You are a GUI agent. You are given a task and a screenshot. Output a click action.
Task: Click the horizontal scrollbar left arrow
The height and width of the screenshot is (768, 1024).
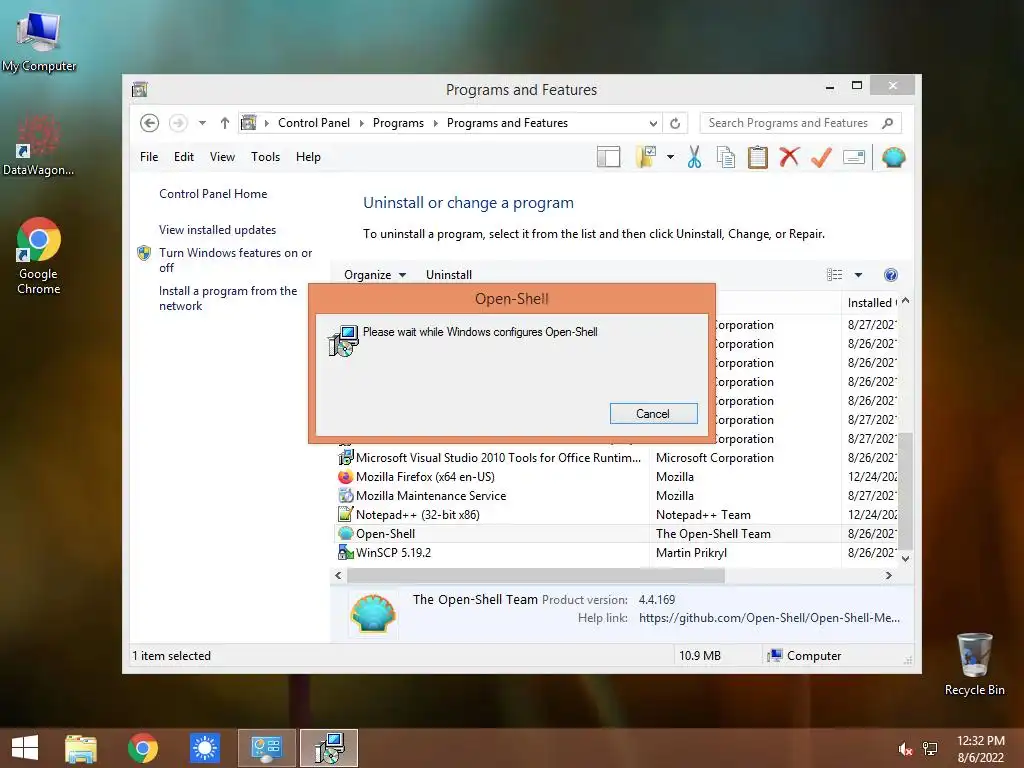coord(338,575)
